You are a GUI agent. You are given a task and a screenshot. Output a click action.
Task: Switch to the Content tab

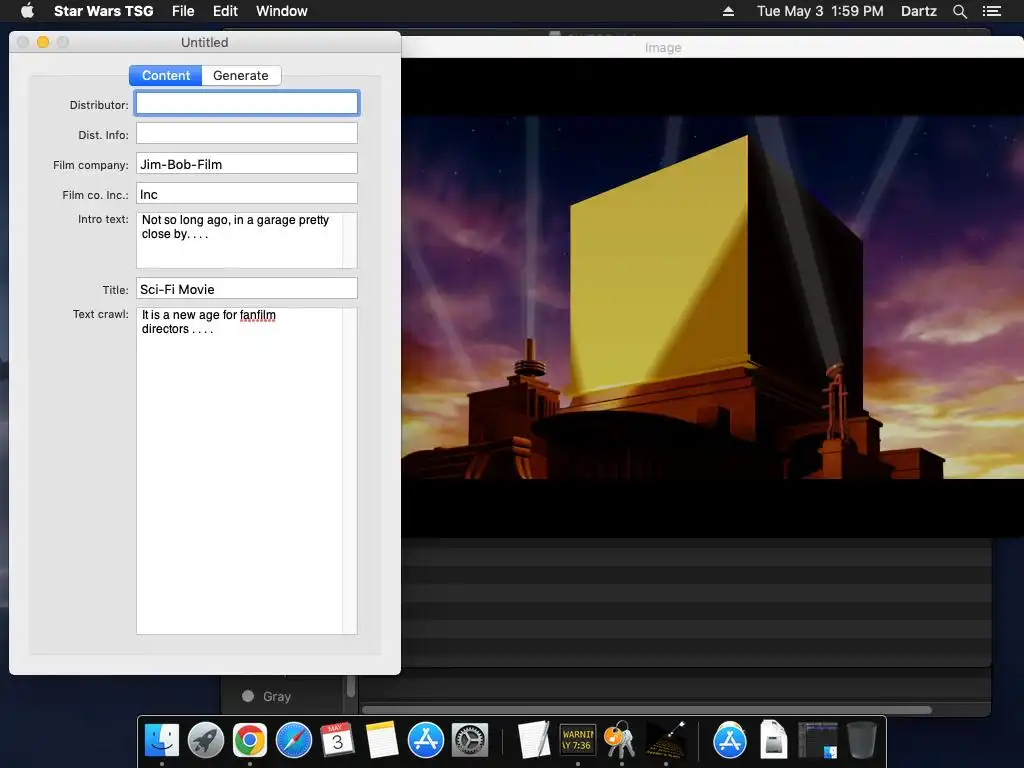click(x=166, y=76)
